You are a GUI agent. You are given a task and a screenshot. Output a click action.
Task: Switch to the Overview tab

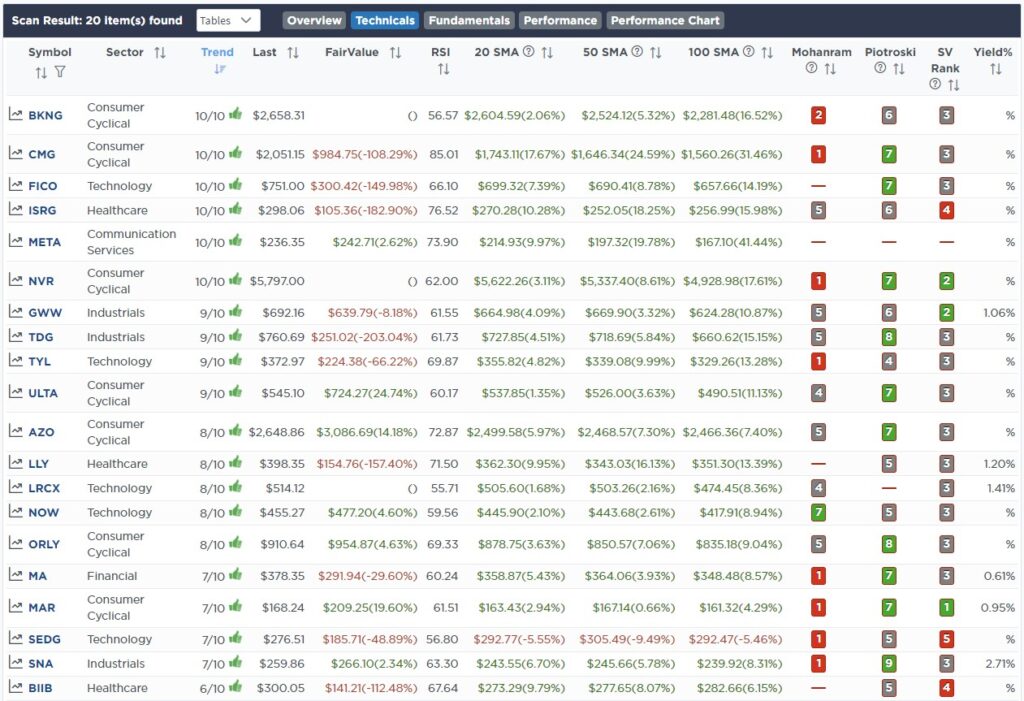point(314,20)
